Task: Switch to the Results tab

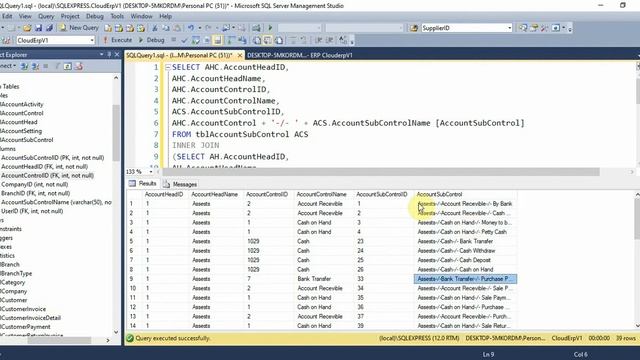Action: point(143,184)
